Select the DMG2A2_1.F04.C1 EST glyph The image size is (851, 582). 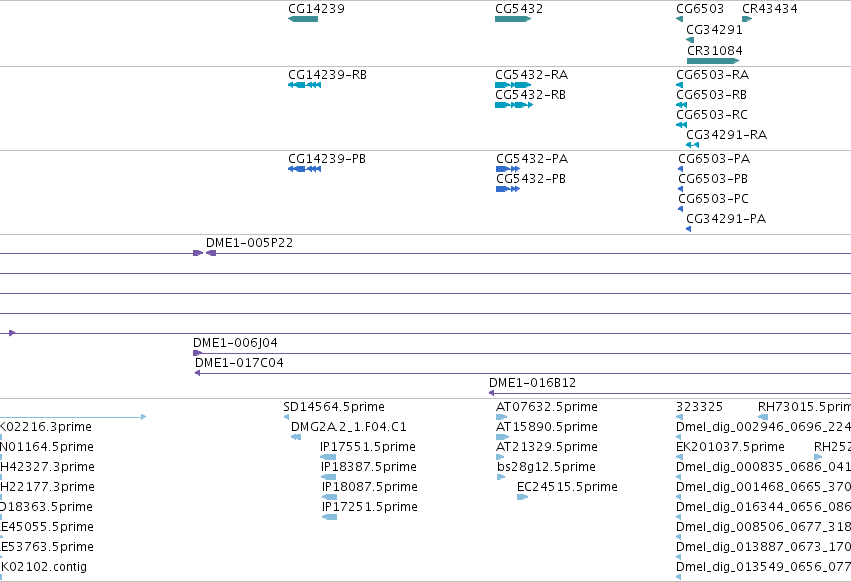296,437
